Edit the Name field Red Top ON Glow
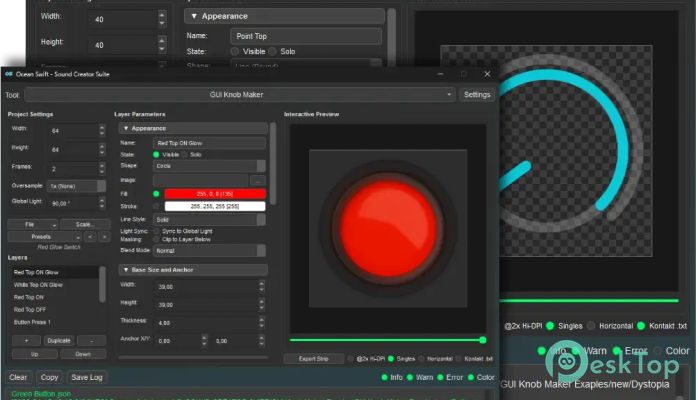The image size is (700, 400). coord(209,143)
